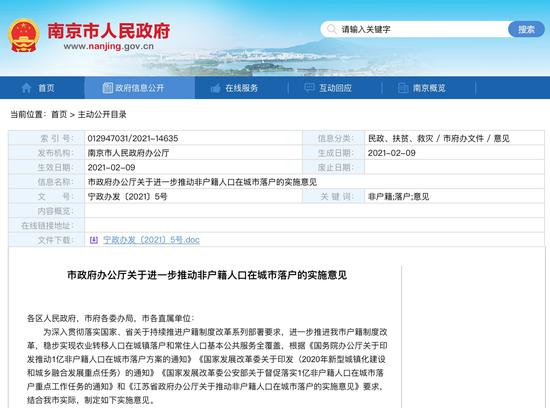Select keywords 非户籍;落户;意见
This screenshot has height=408, width=550.
(398, 196)
